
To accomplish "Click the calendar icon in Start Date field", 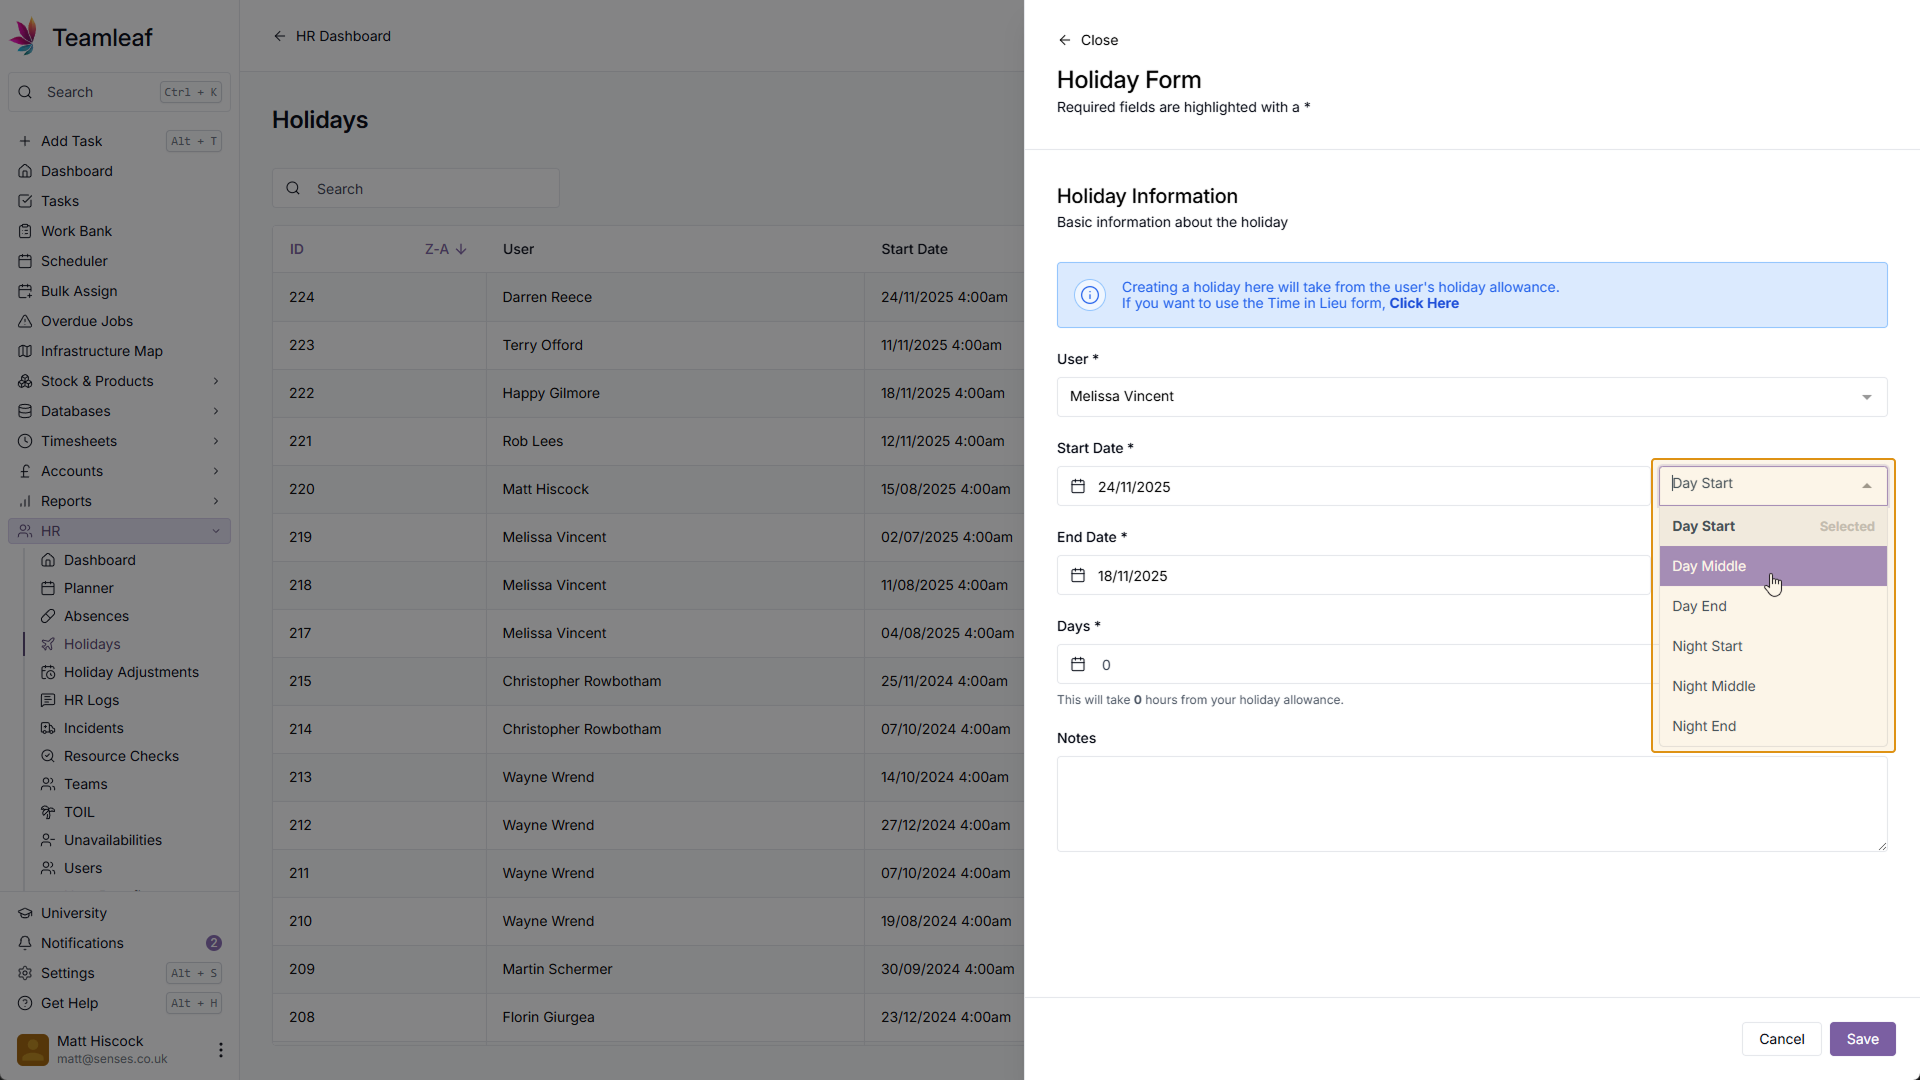I will coord(1078,487).
